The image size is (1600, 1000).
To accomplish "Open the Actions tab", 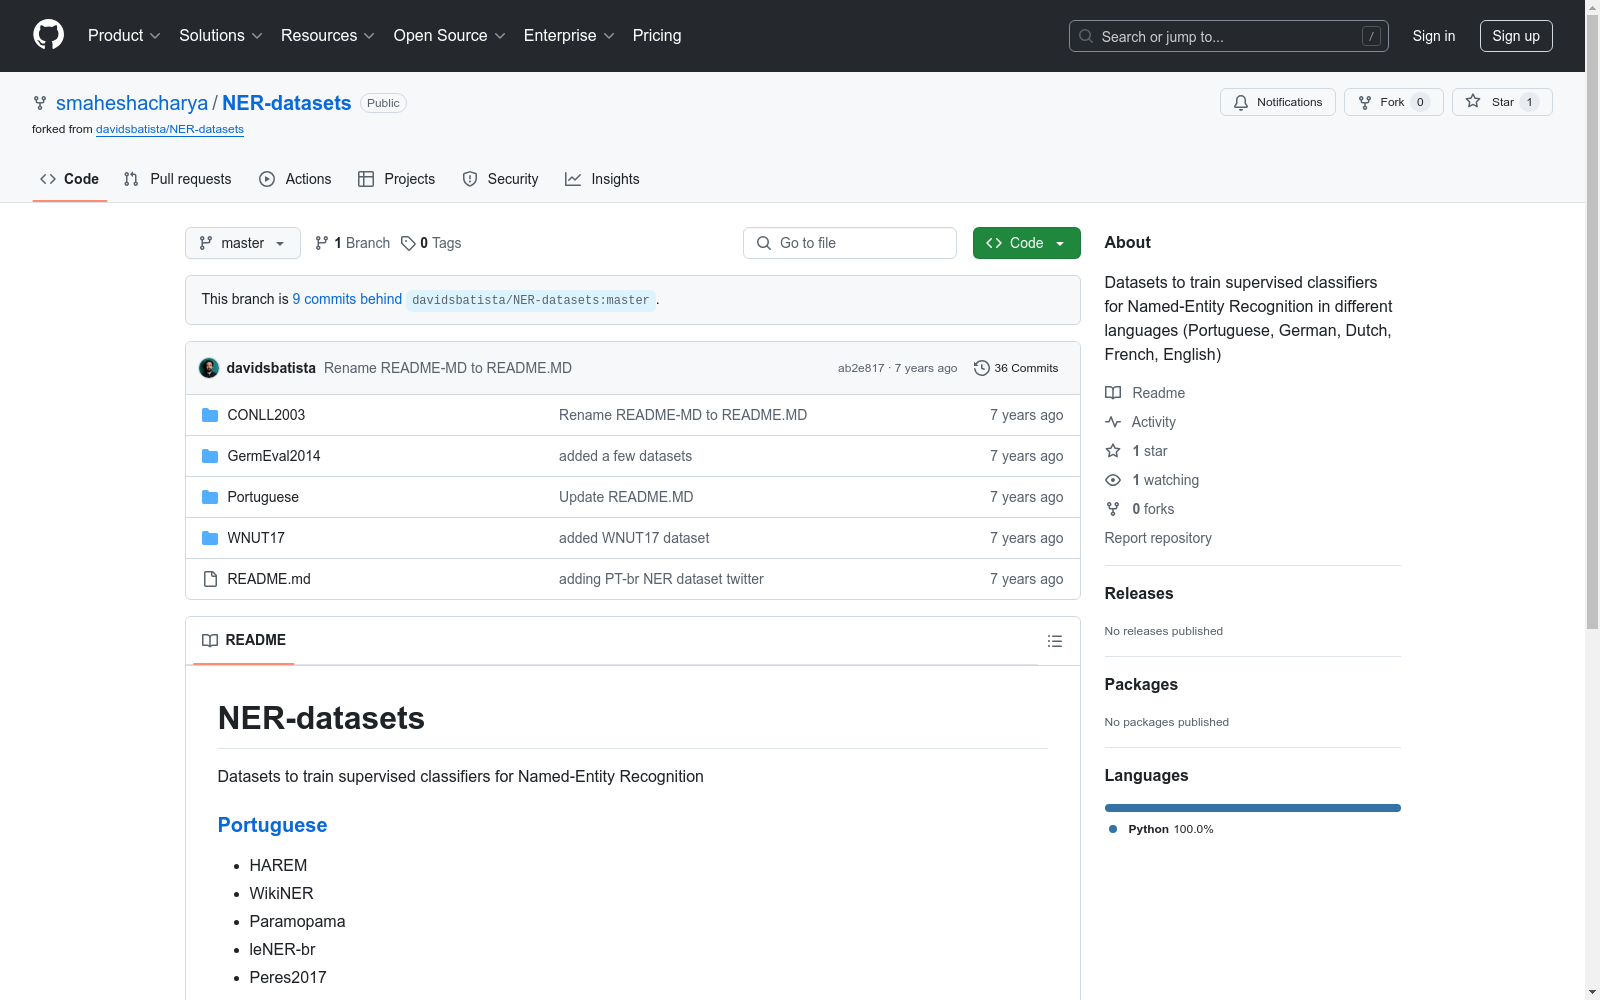I will click(x=295, y=179).
